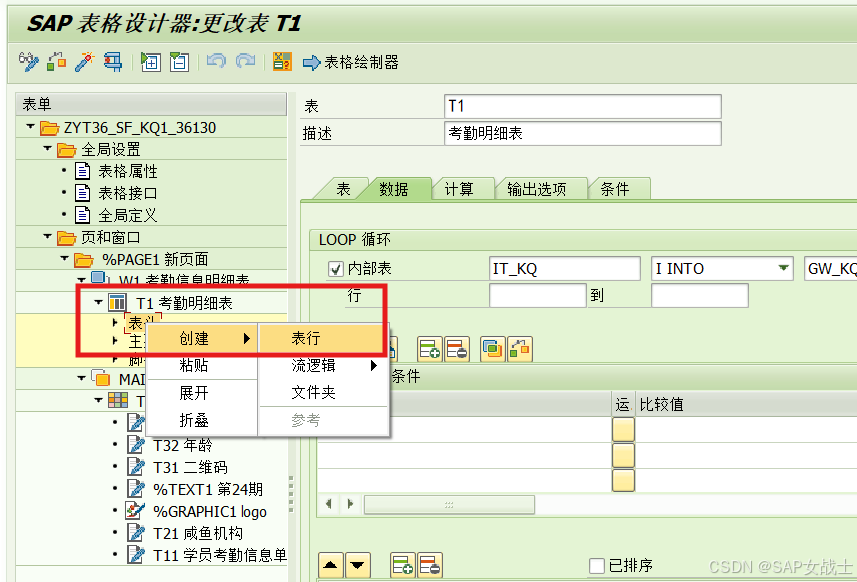Toggle the 内部表 checkbox
The width and height of the screenshot is (857, 582).
(335, 269)
